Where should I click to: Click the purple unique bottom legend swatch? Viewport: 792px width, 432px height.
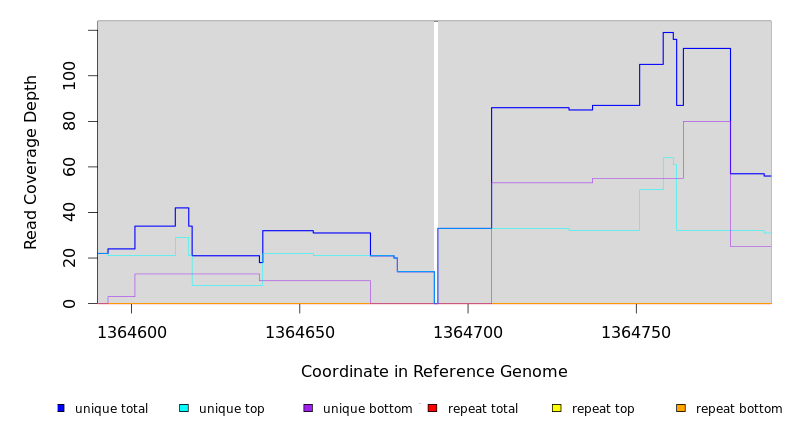coord(308,408)
